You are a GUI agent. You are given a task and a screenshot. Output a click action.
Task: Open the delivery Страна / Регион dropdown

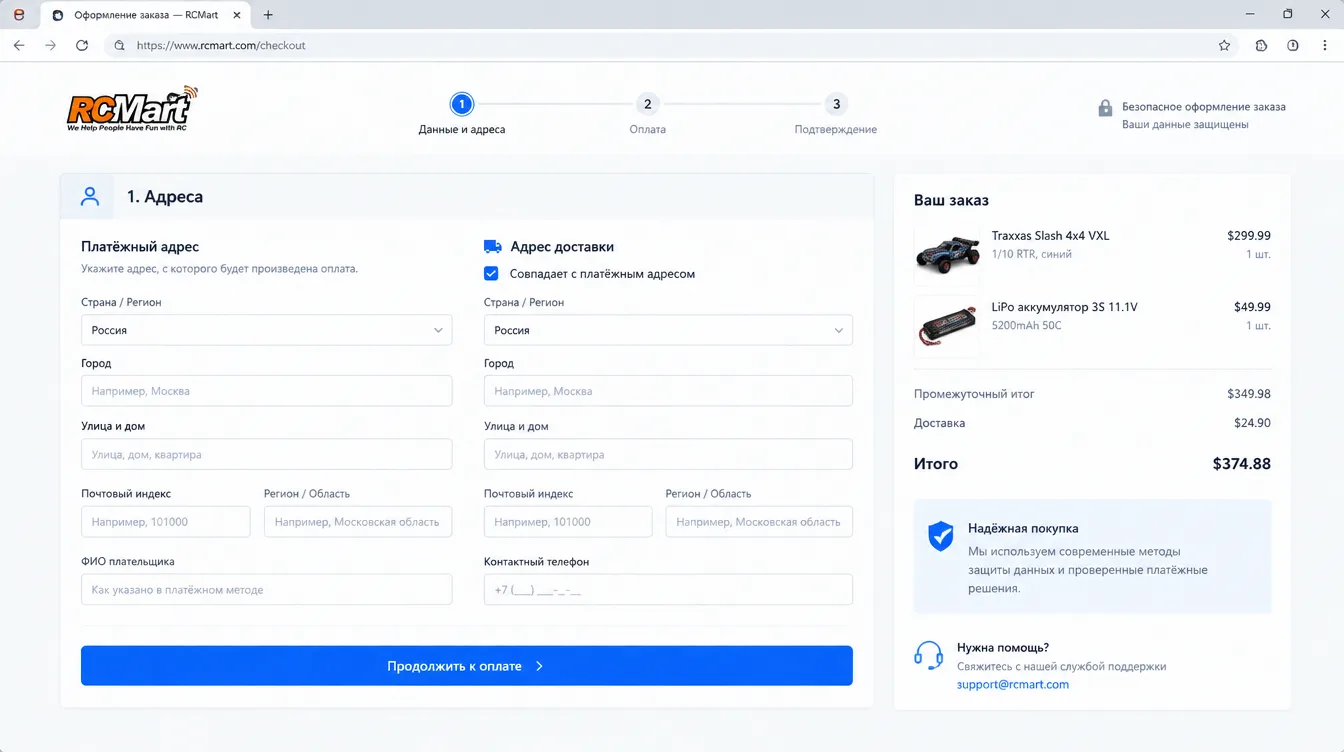tap(668, 330)
